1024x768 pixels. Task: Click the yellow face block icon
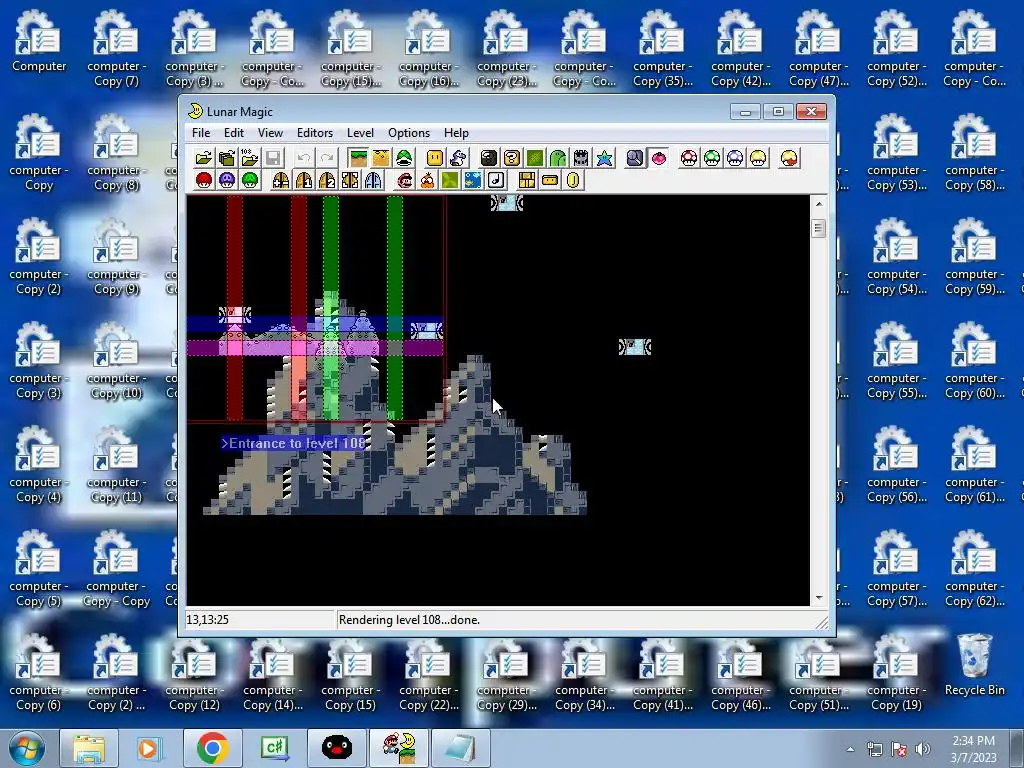pos(435,158)
